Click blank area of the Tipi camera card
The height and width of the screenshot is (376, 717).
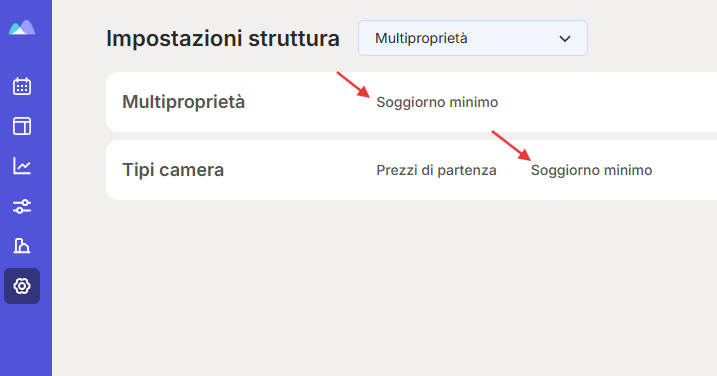(686, 170)
